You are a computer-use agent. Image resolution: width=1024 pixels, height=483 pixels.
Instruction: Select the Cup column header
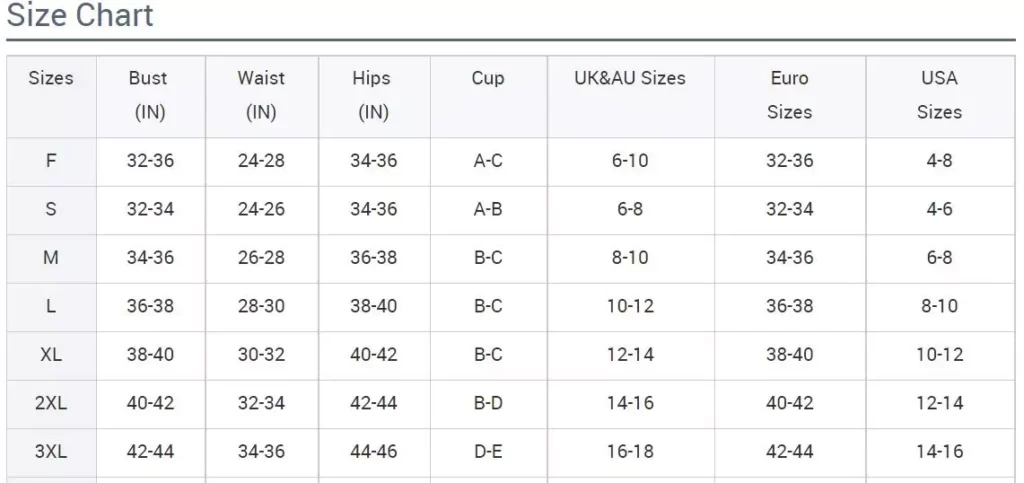[x=488, y=78]
